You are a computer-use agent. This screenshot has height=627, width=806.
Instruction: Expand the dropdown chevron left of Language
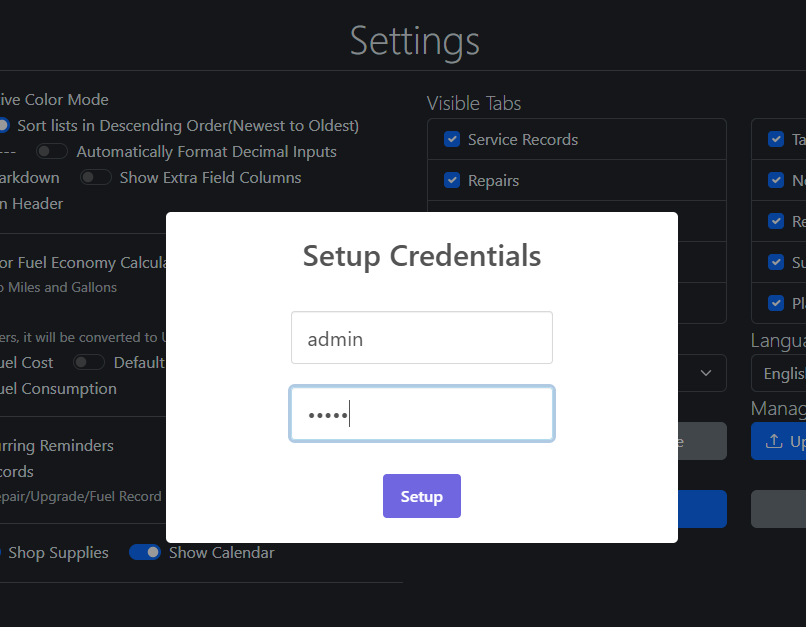706,373
